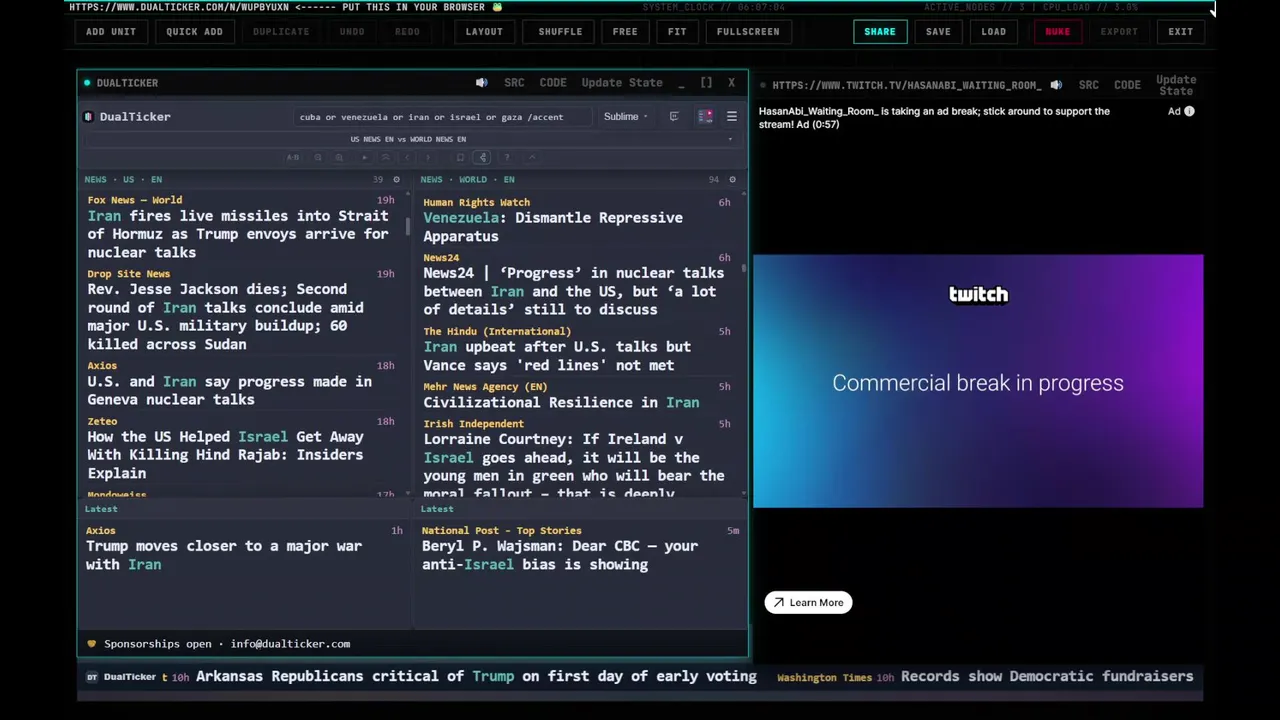The height and width of the screenshot is (720, 1280).
Task: Open headline 'Iran fires live missiles into Strait'
Action: pyautogui.click(x=238, y=234)
